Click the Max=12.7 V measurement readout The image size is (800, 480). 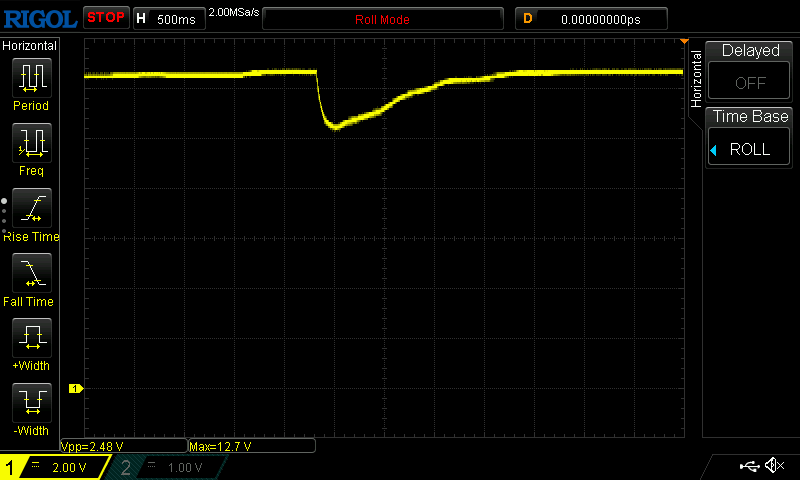coord(252,446)
